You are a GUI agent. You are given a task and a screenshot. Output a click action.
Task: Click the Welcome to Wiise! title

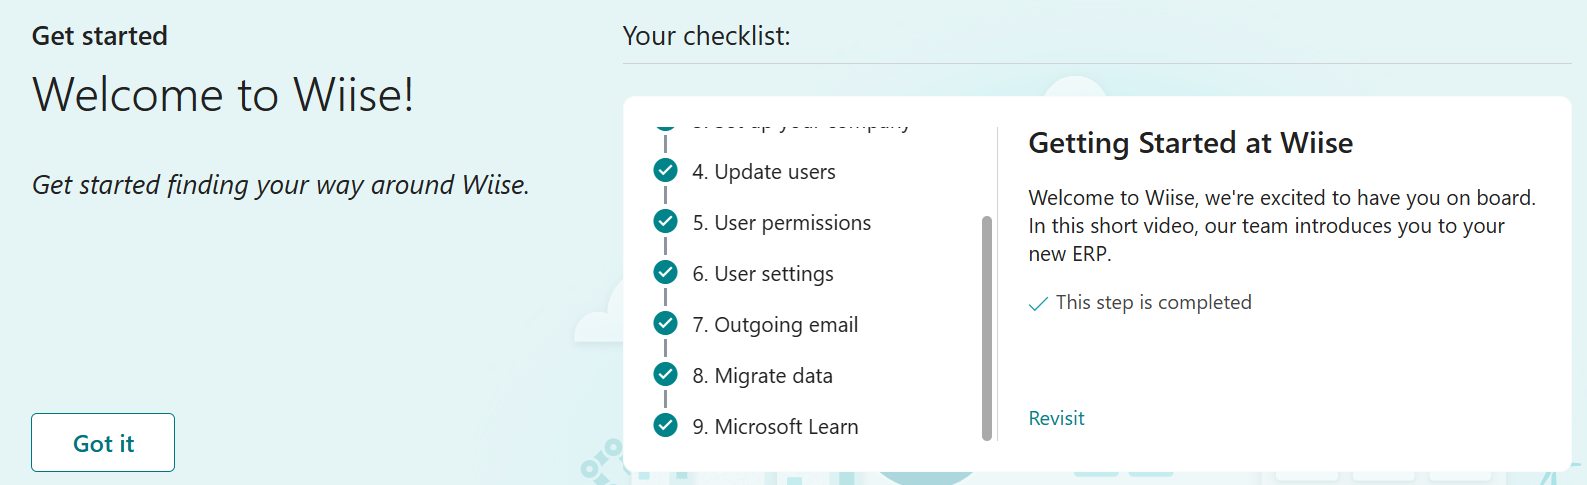click(x=223, y=95)
